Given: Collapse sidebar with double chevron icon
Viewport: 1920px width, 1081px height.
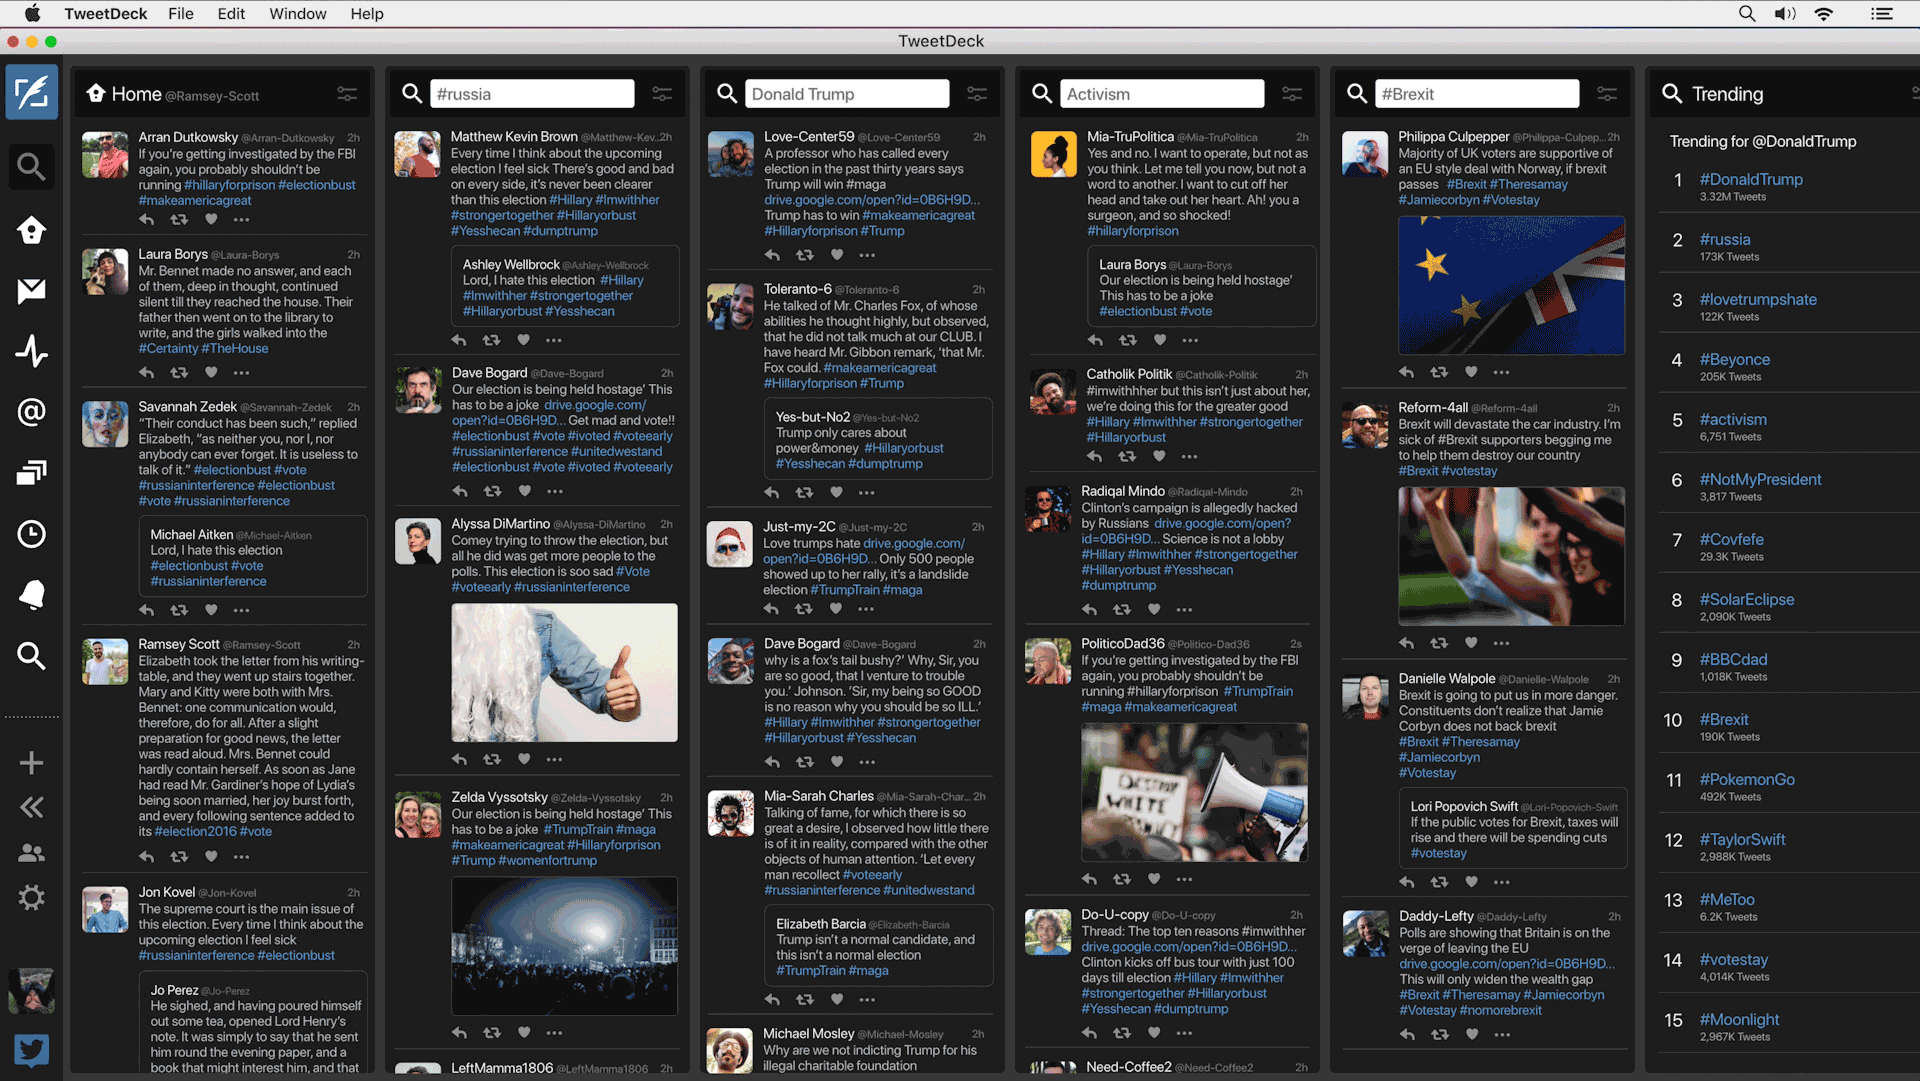Looking at the screenshot, I should click(31, 807).
